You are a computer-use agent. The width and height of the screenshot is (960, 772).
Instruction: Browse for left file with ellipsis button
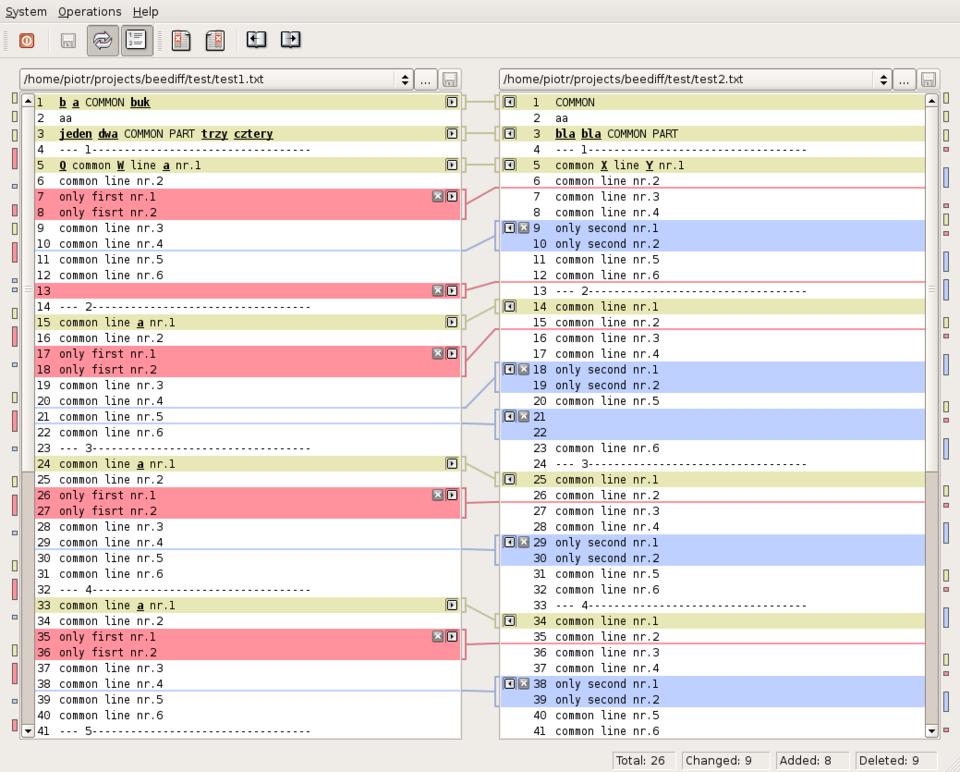(425, 79)
